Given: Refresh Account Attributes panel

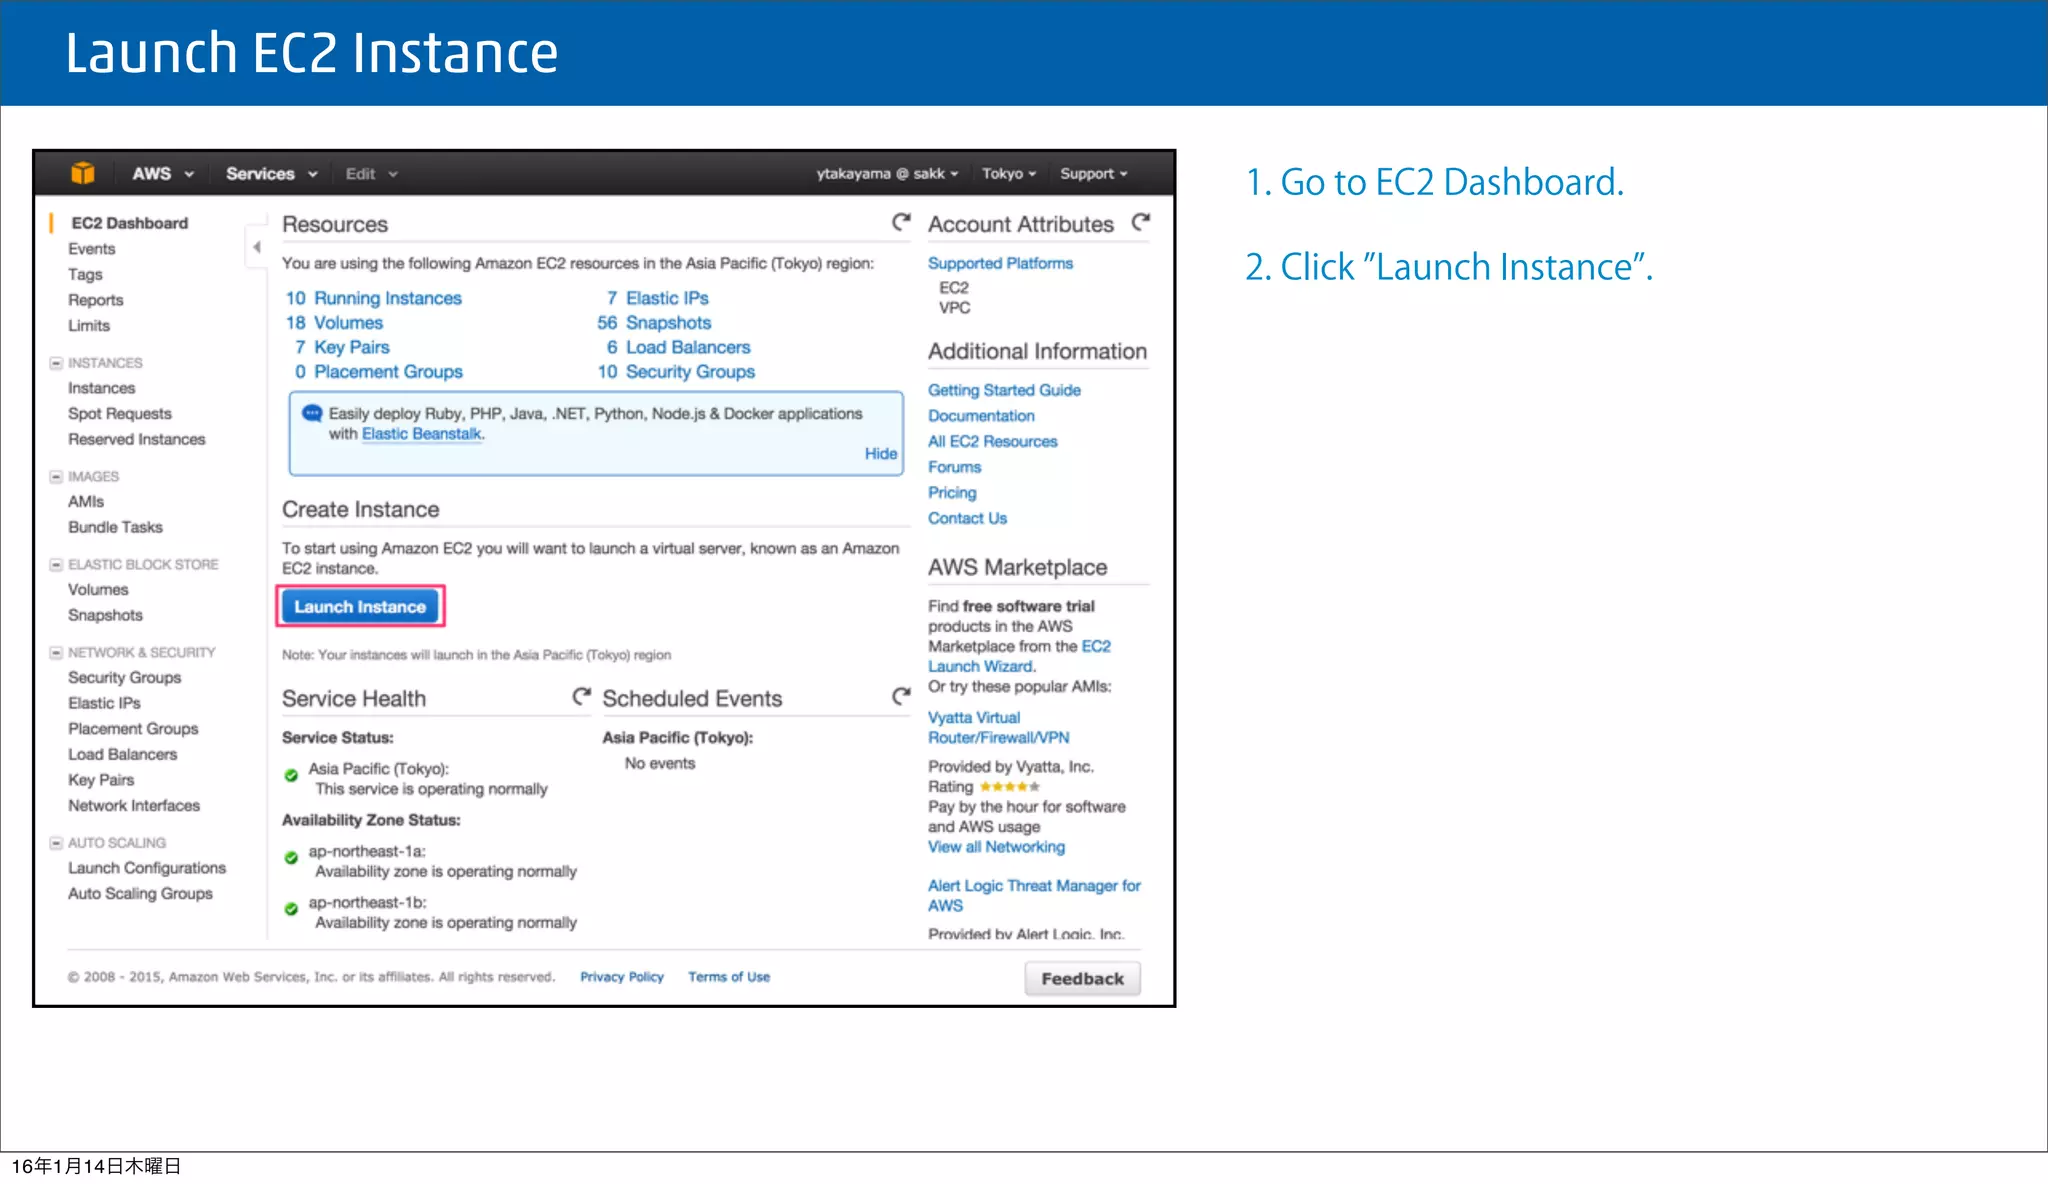Looking at the screenshot, I should (1141, 222).
